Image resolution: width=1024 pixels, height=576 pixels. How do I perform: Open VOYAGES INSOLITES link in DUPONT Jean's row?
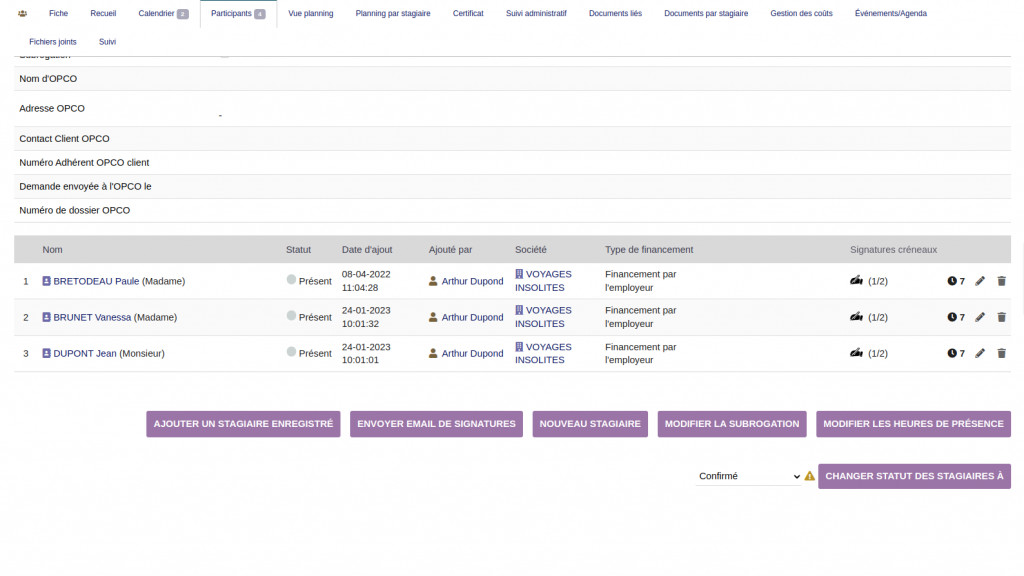543,353
